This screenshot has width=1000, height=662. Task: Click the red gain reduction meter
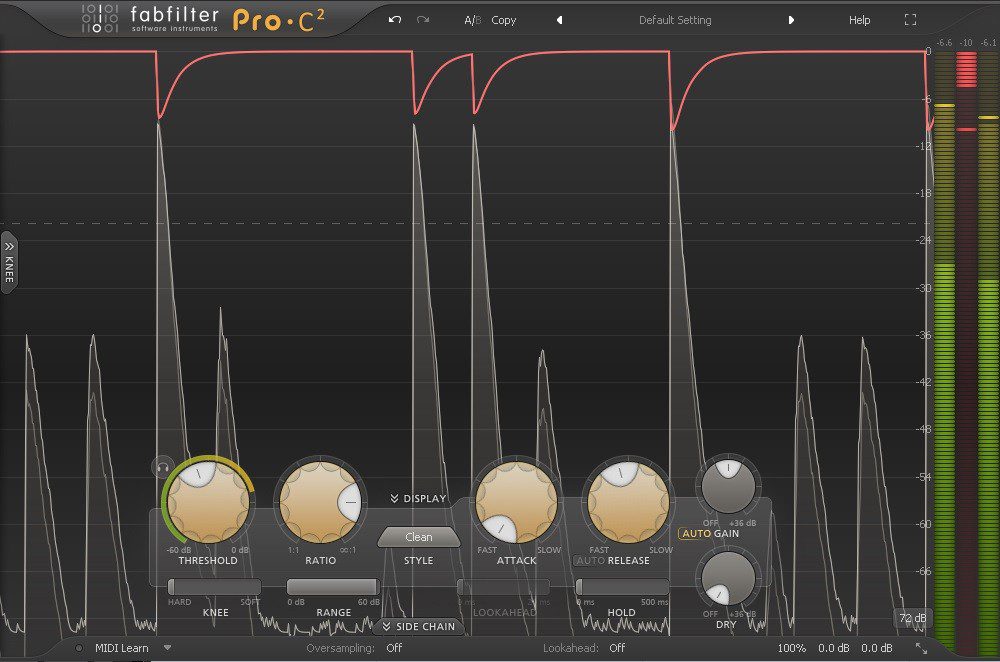(966, 351)
